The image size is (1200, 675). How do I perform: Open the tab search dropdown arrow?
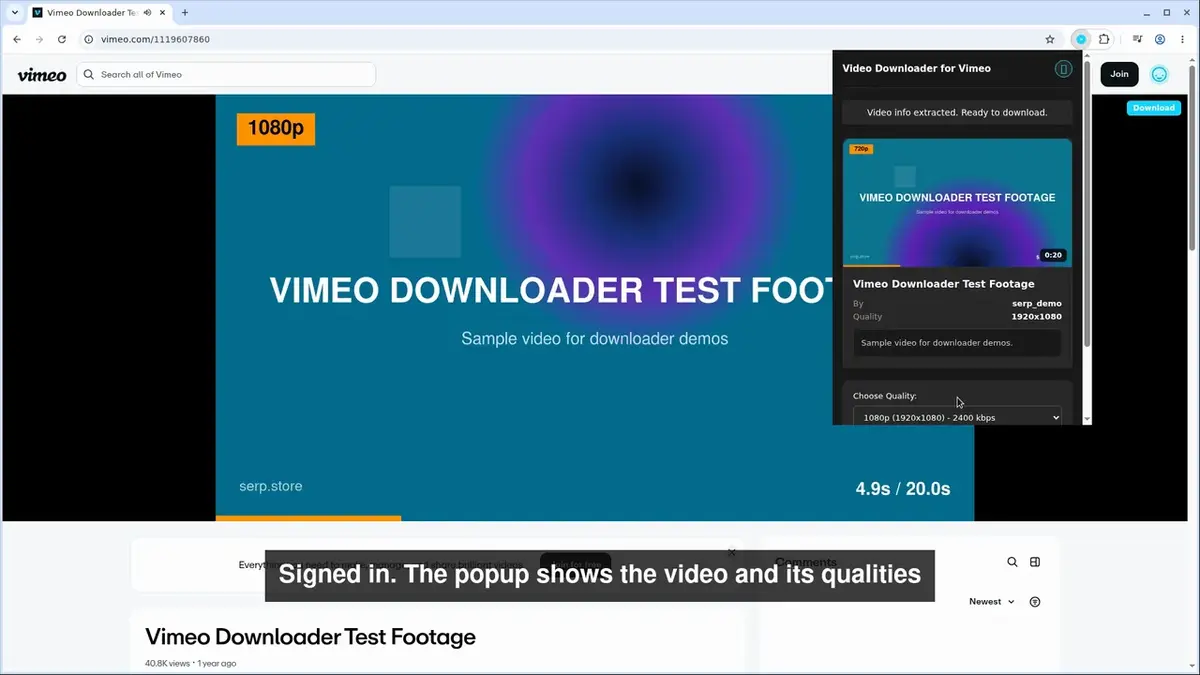[15, 12]
